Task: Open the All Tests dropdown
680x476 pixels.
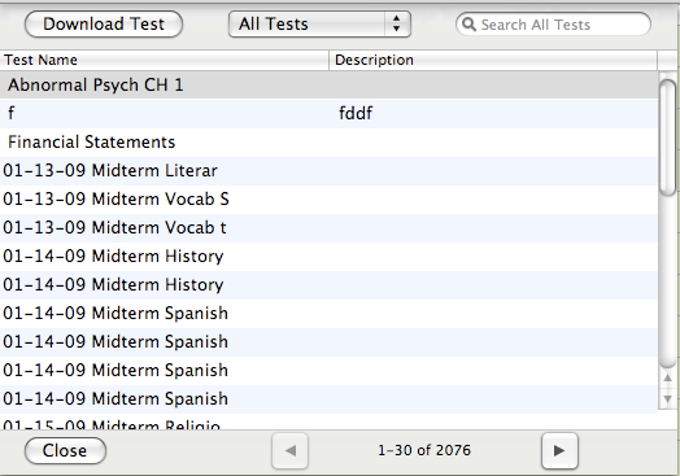Action: click(x=319, y=24)
